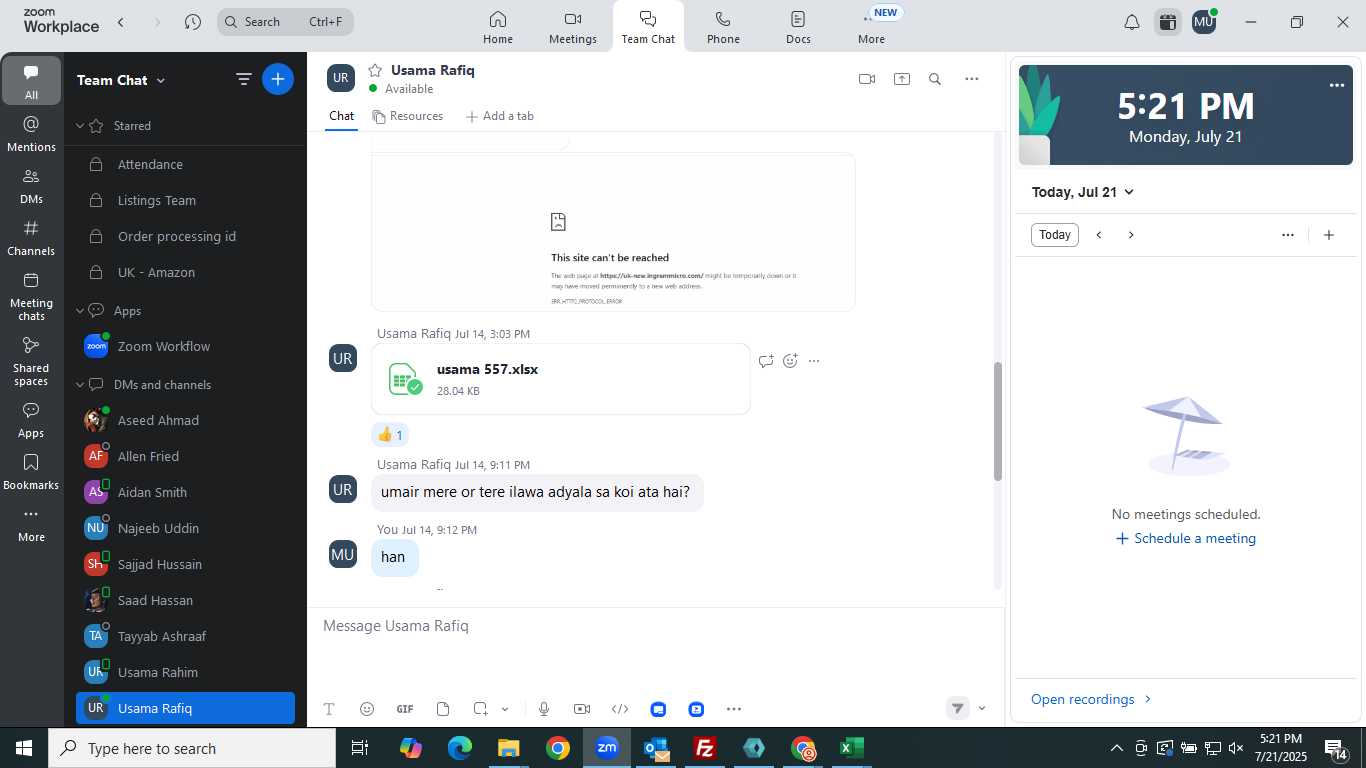Open the MU profile avatar
Viewport: 1366px width, 768px height.
tap(1204, 22)
